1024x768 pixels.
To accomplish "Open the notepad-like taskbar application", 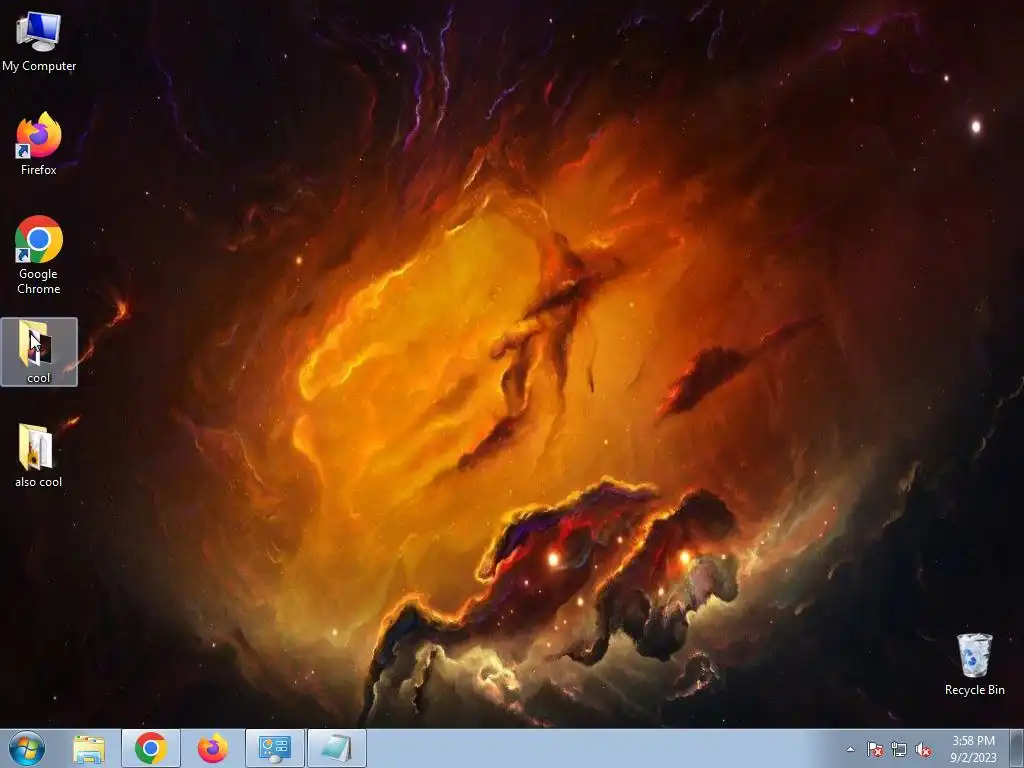I will [337, 748].
